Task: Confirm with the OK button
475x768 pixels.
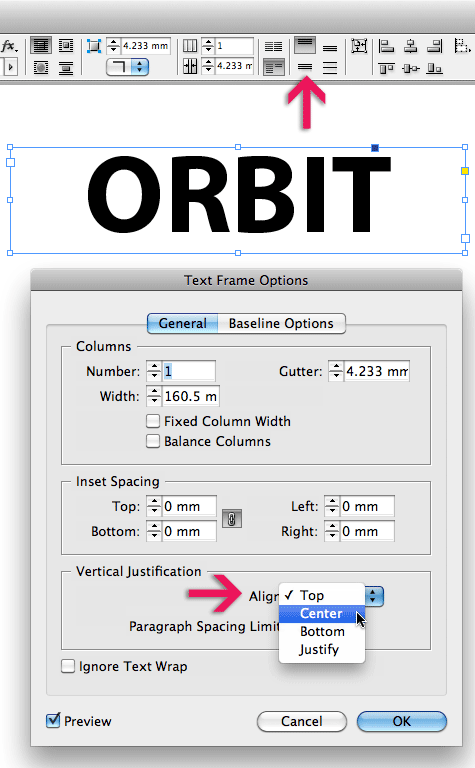Action: point(402,721)
